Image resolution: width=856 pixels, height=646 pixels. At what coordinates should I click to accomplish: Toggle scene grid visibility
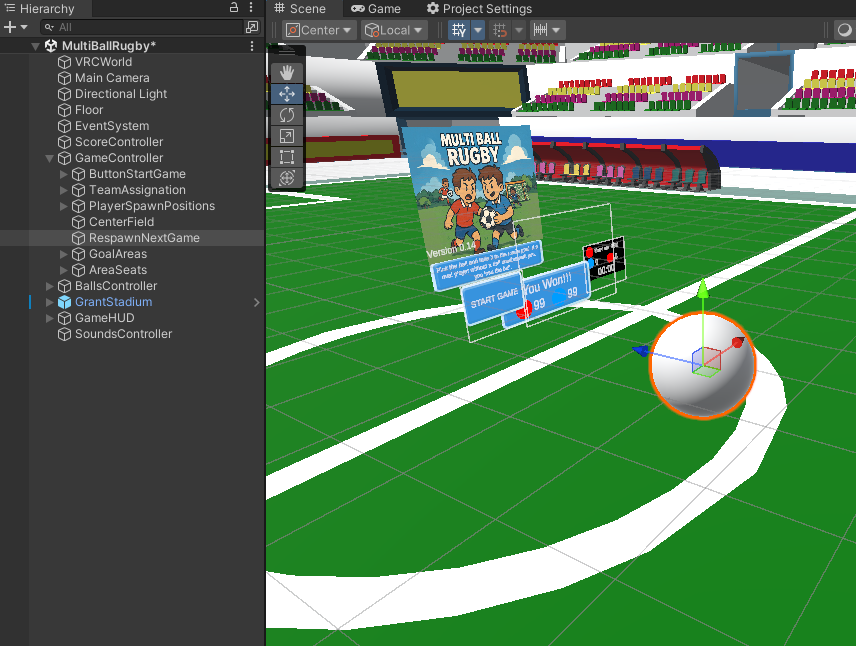459,30
